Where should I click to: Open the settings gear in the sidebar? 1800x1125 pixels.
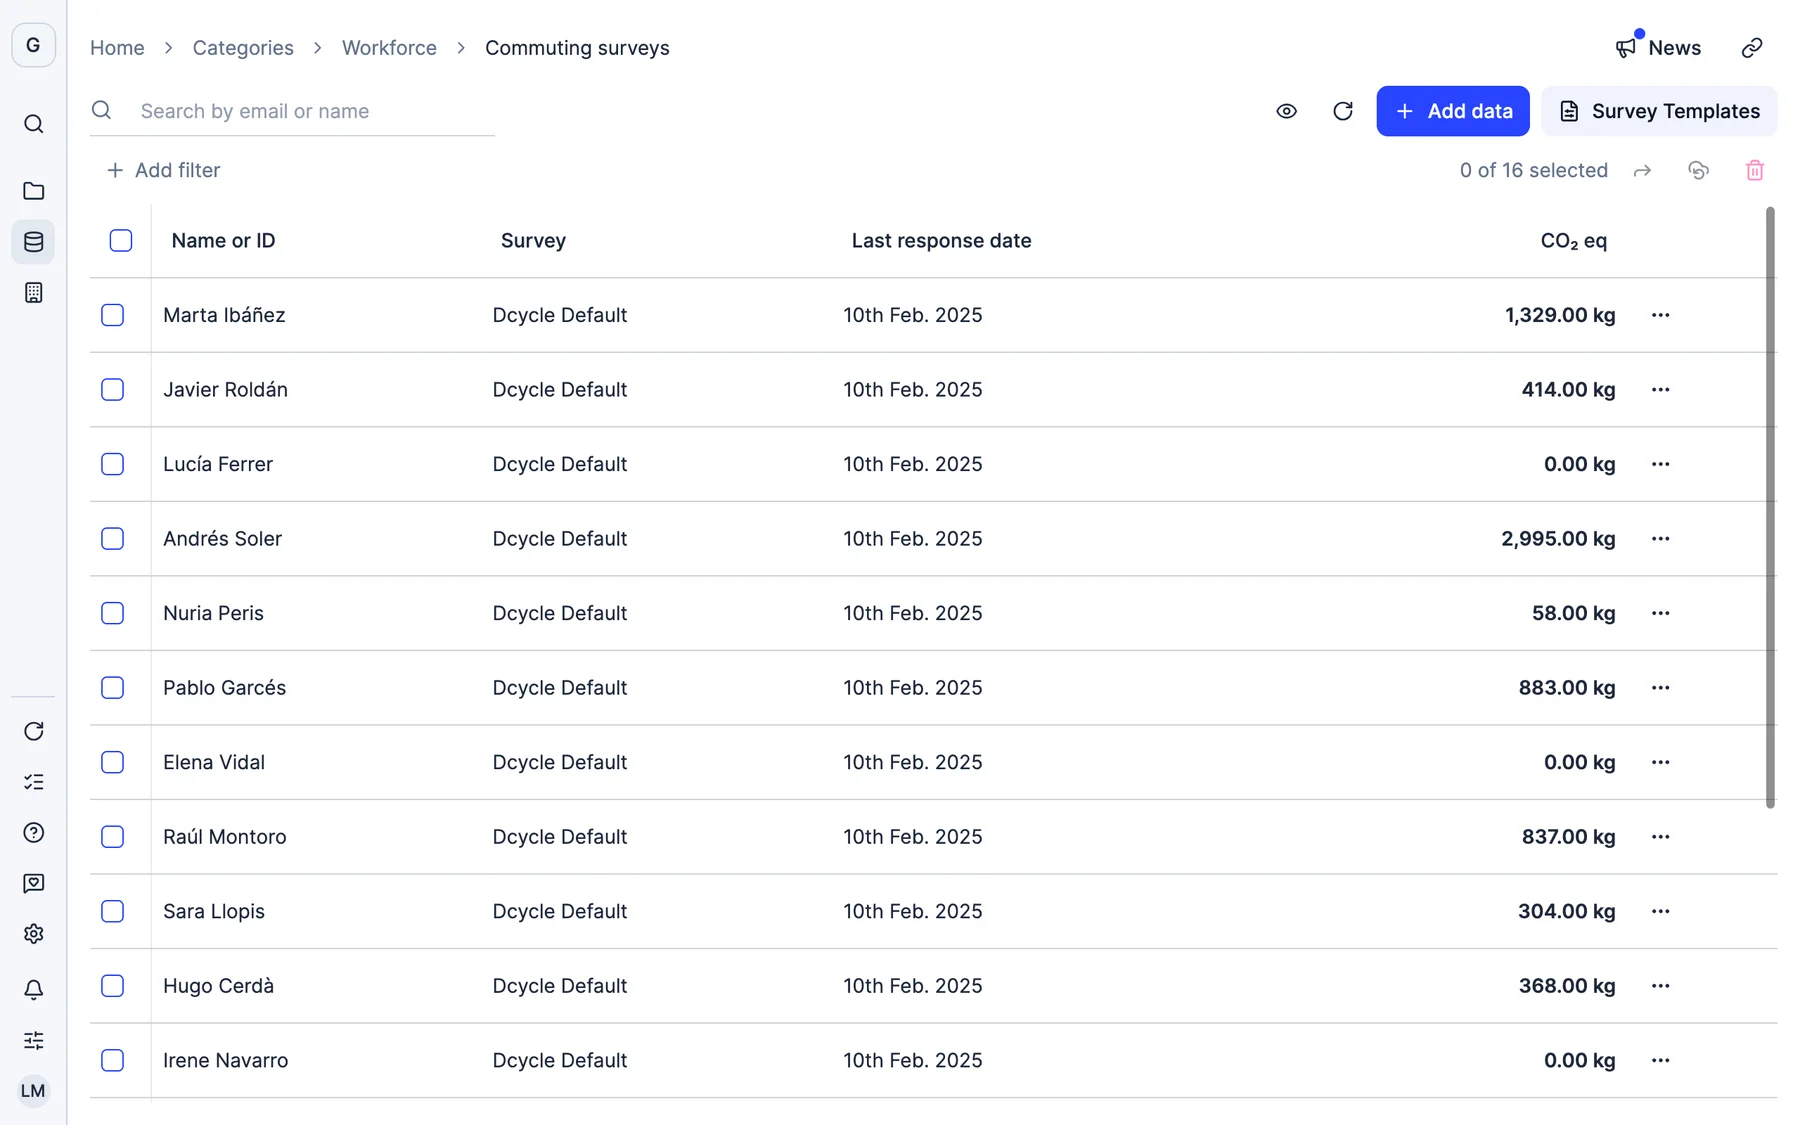pos(33,934)
